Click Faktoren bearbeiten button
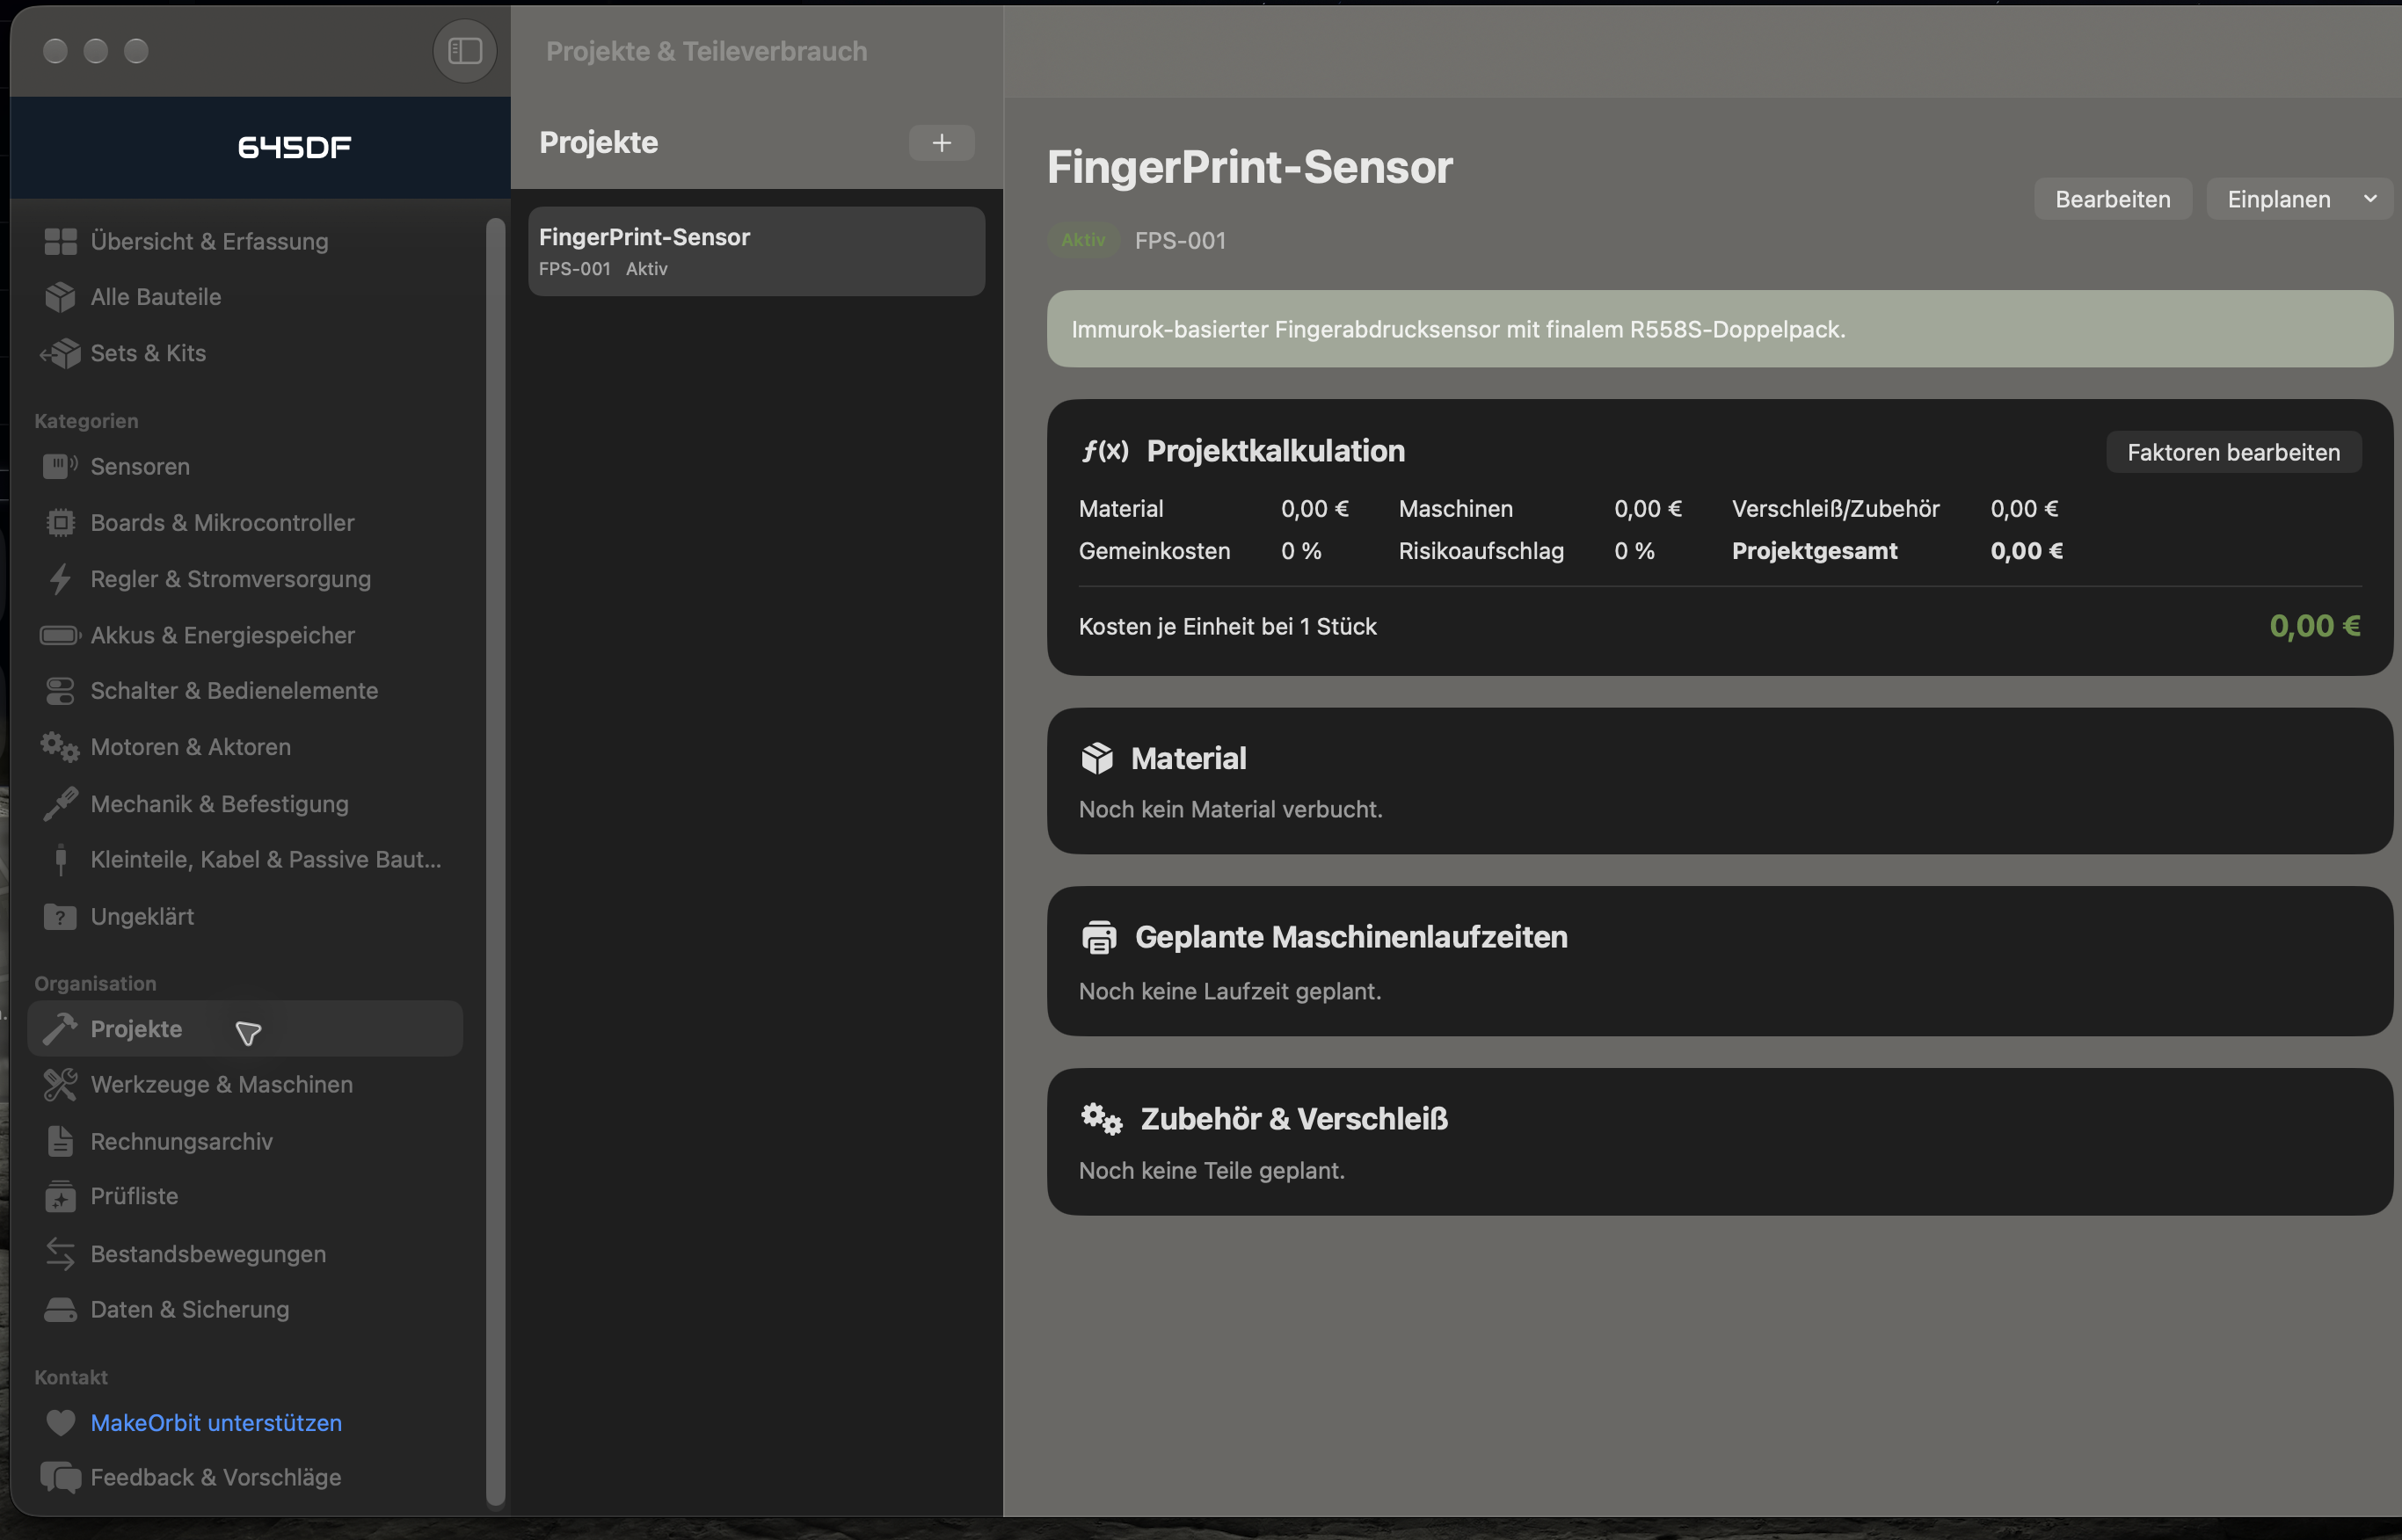This screenshot has height=1540, width=2402. [x=2233, y=452]
